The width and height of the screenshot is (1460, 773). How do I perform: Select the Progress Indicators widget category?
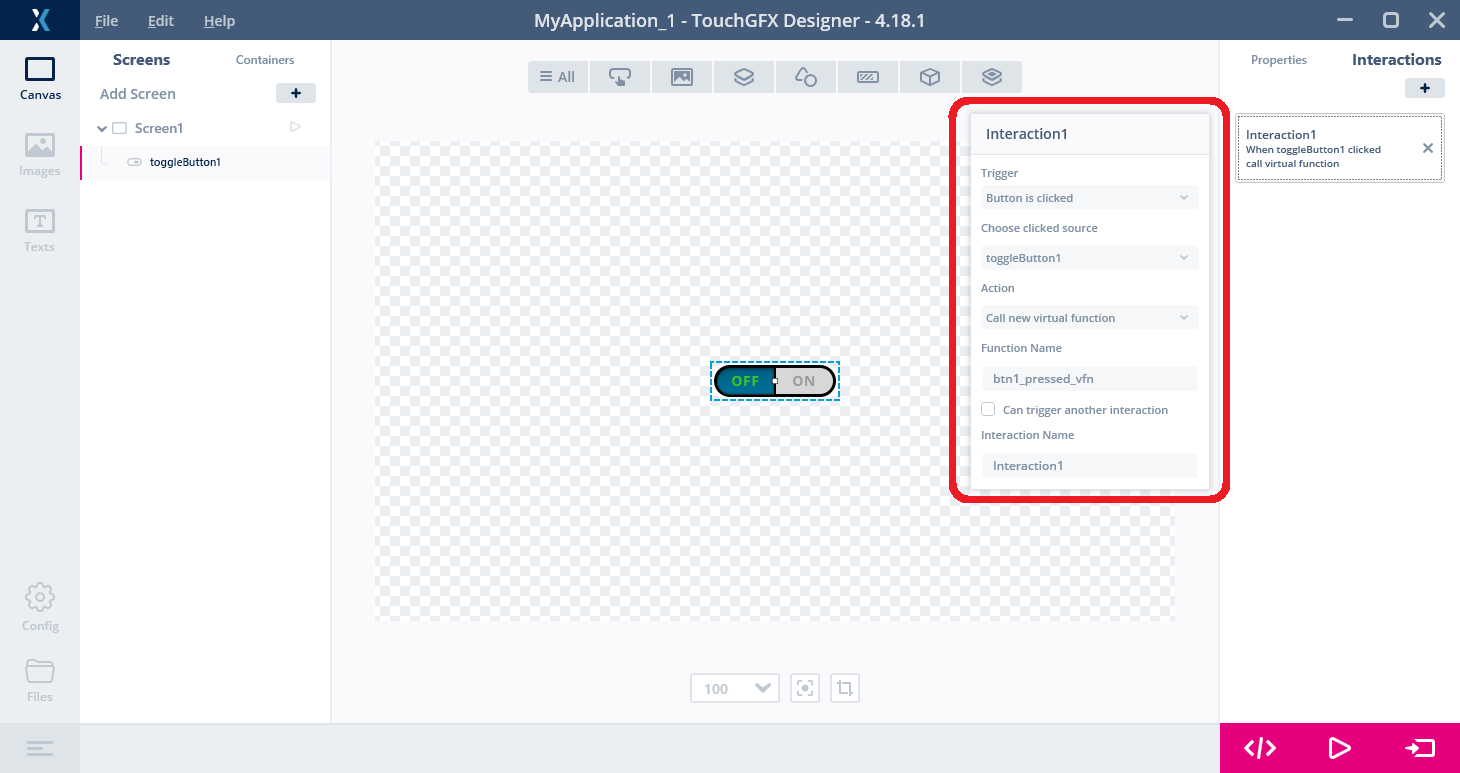point(868,76)
